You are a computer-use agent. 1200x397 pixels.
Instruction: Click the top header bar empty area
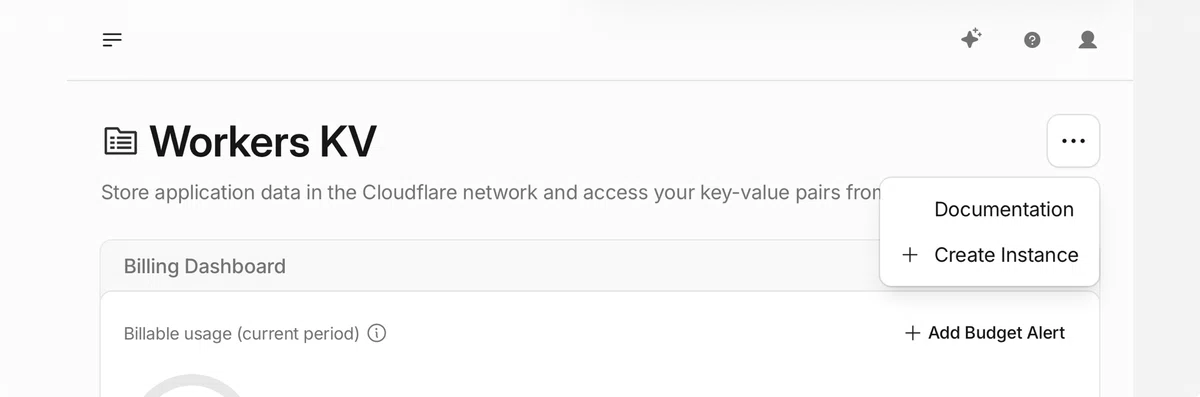tap(540, 40)
